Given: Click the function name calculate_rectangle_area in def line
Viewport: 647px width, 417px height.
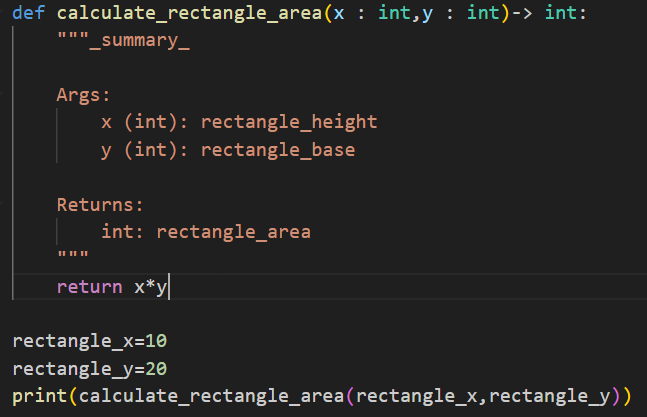Looking at the screenshot, I should pos(189,13).
